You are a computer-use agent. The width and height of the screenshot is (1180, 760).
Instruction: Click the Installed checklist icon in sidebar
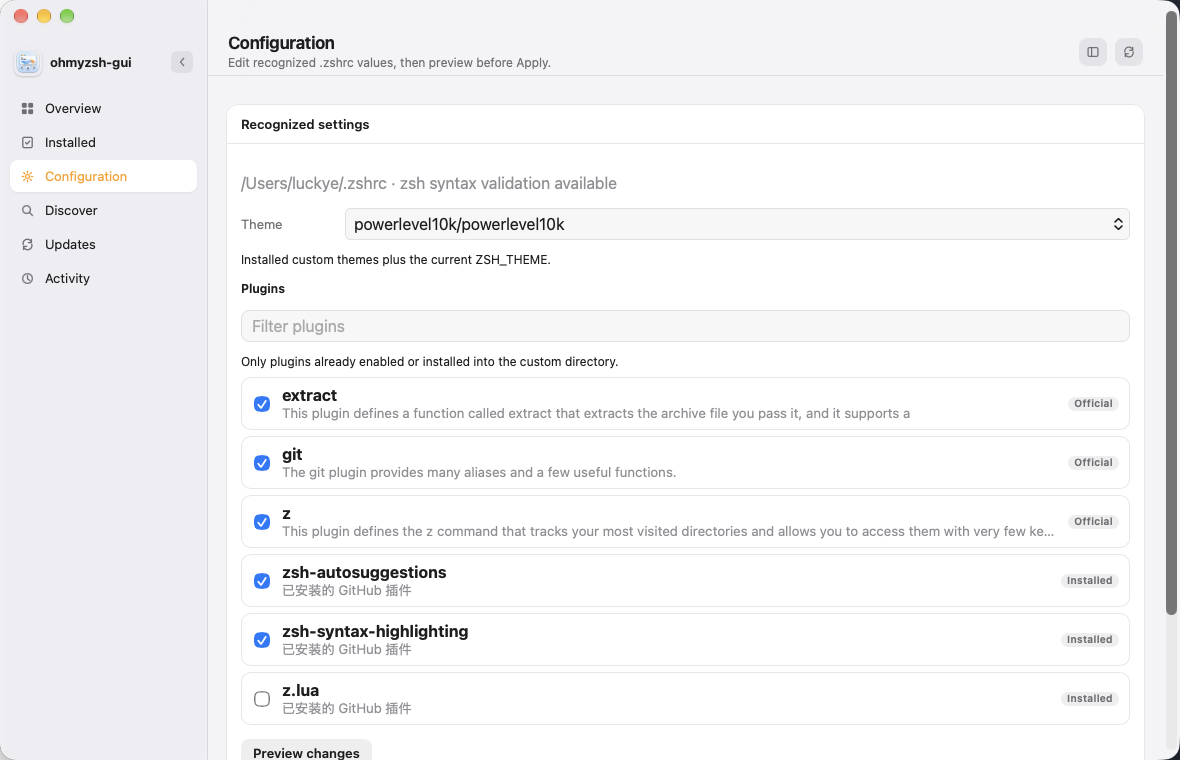click(x=28, y=142)
